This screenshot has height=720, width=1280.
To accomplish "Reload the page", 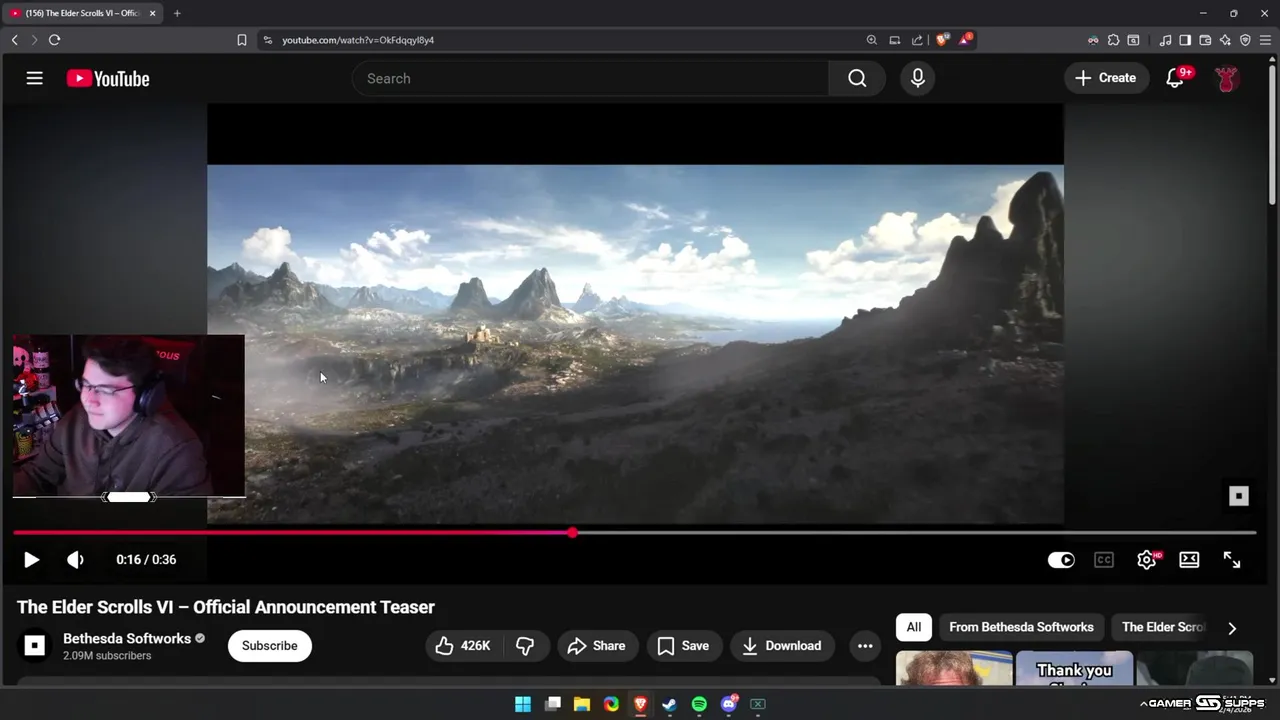I will [x=54, y=40].
